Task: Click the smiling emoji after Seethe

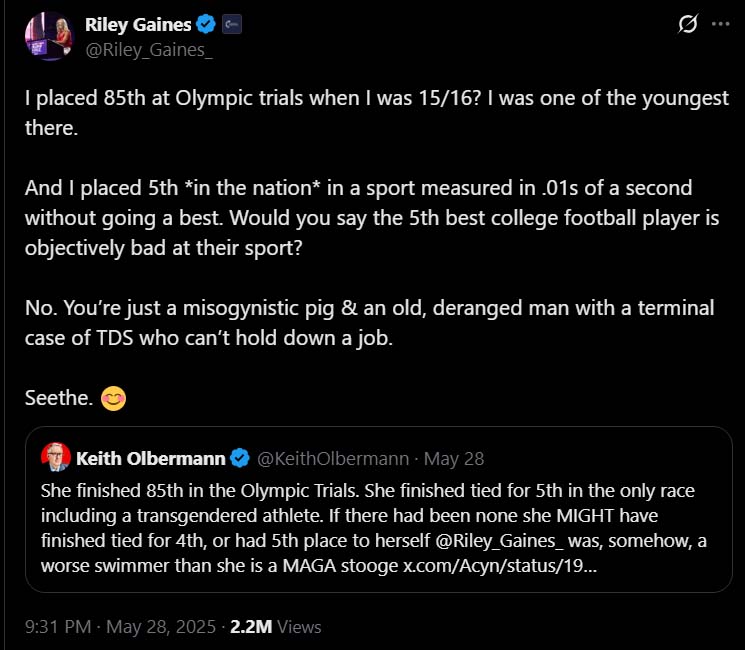Action: click(x=115, y=398)
